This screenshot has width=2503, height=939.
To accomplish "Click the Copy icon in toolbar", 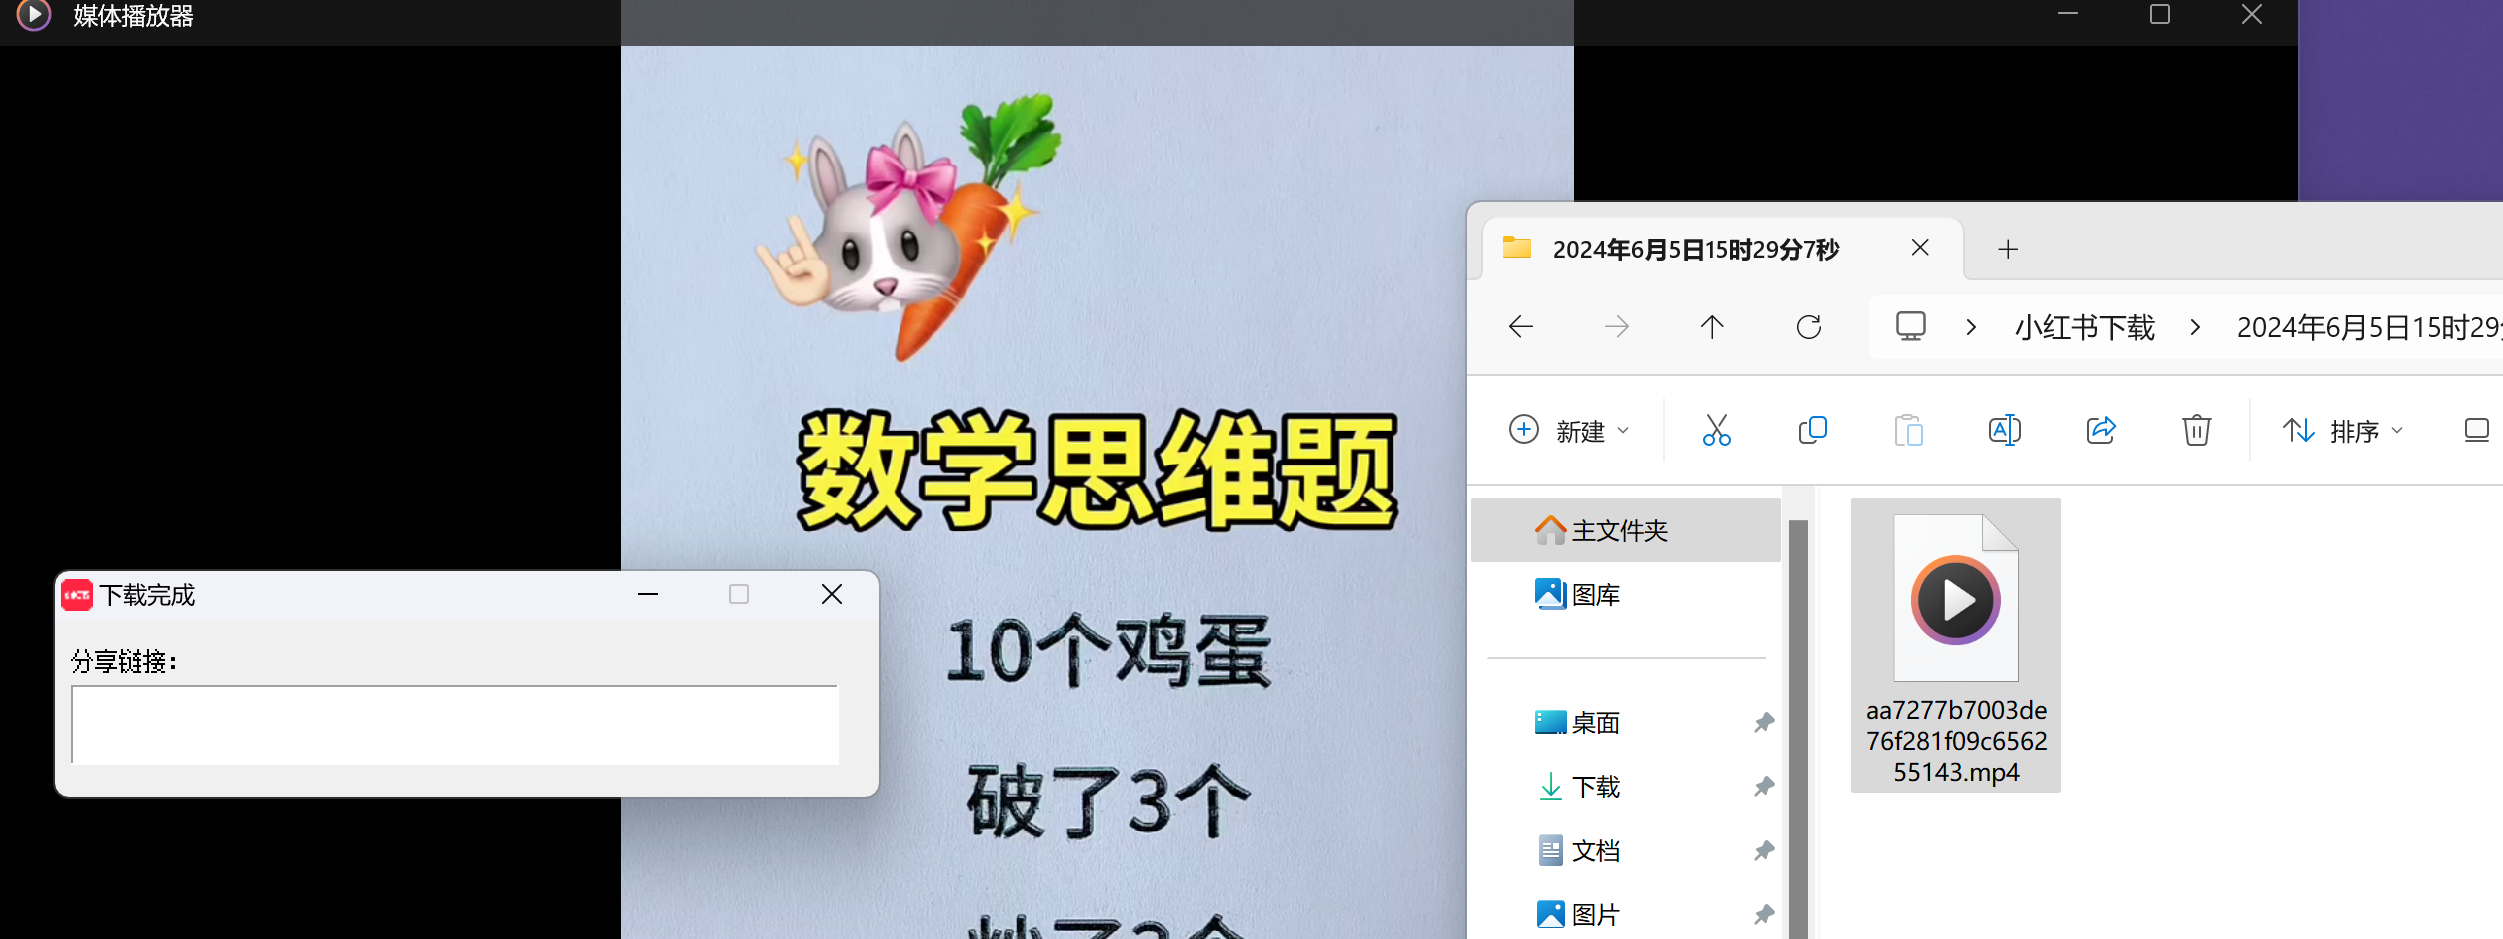I will (1812, 431).
